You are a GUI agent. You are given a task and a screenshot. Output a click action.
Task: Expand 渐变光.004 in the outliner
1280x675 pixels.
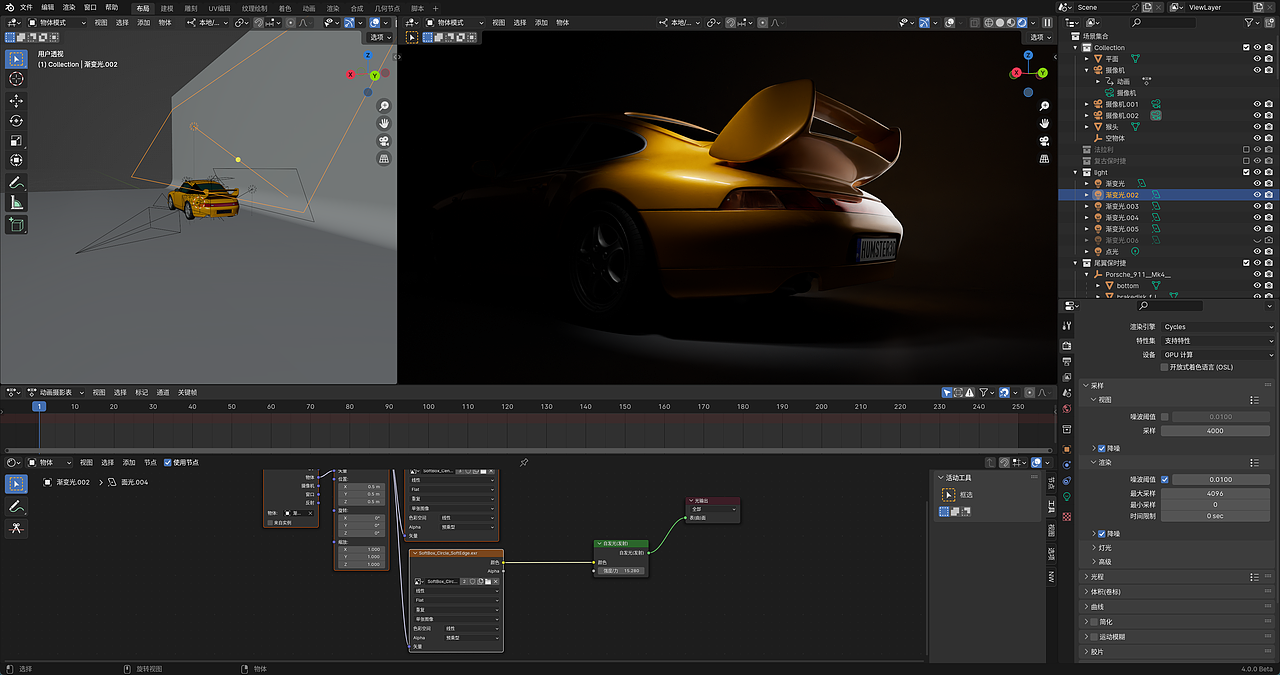[x=1088, y=217]
